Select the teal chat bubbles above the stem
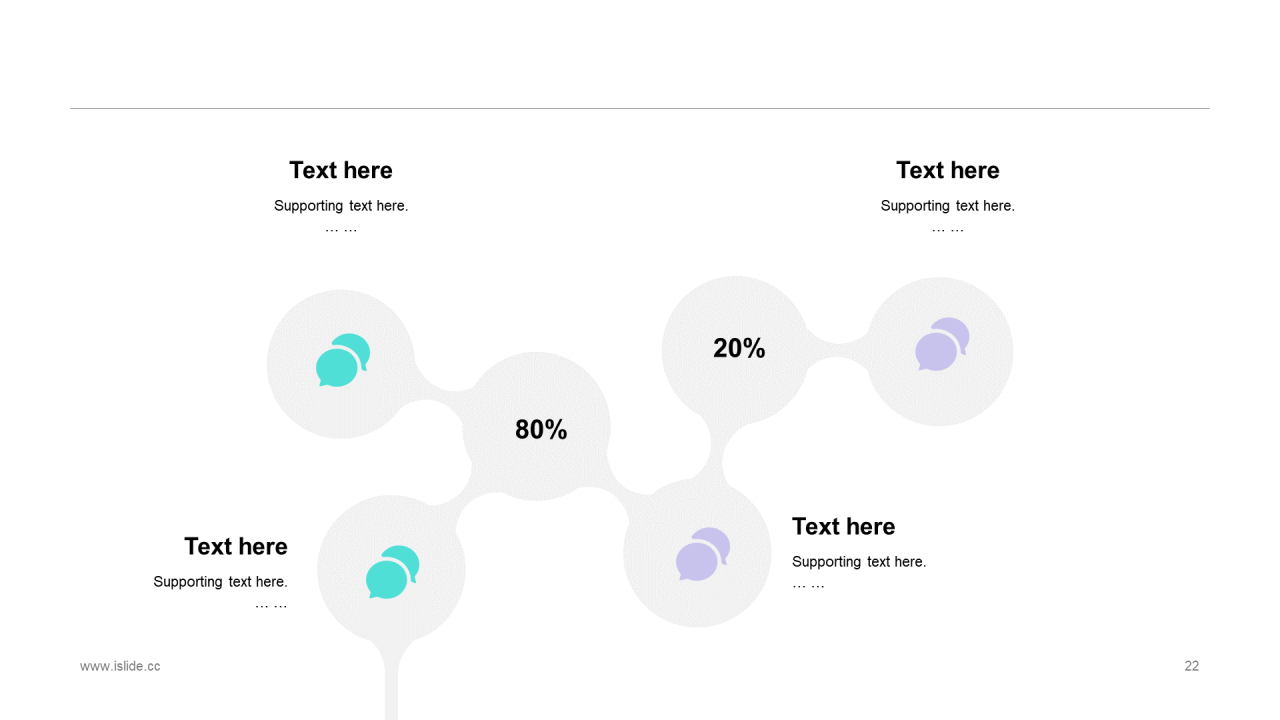 tap(392, 572)
